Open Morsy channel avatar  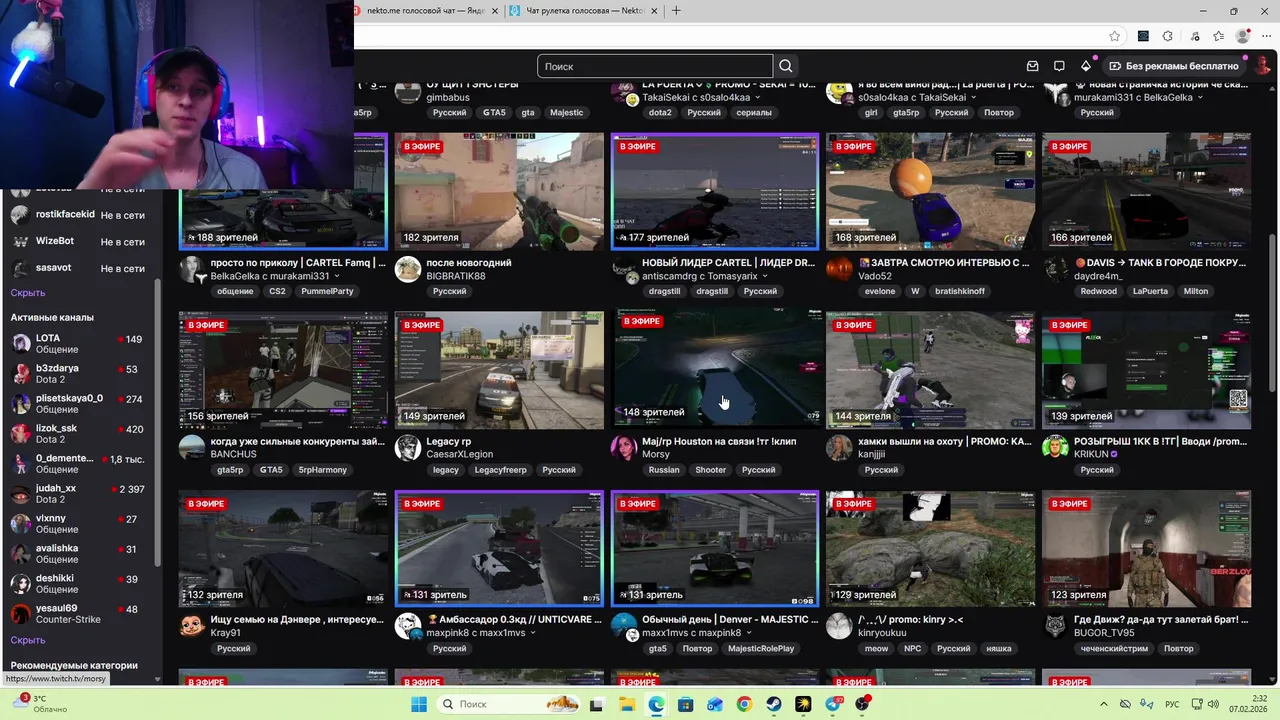pos(624,447)
